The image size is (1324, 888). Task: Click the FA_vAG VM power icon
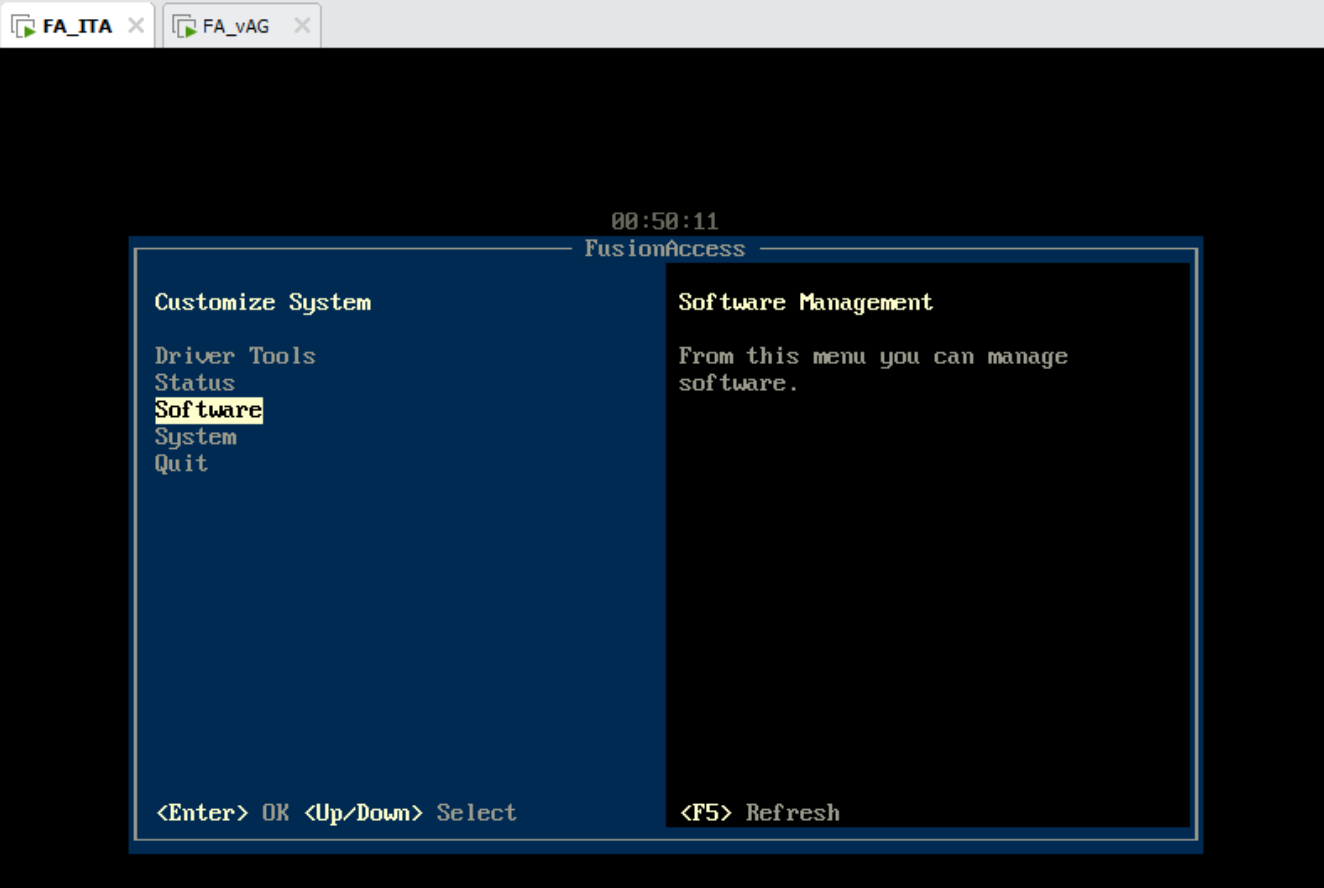[x=184, y=27]
